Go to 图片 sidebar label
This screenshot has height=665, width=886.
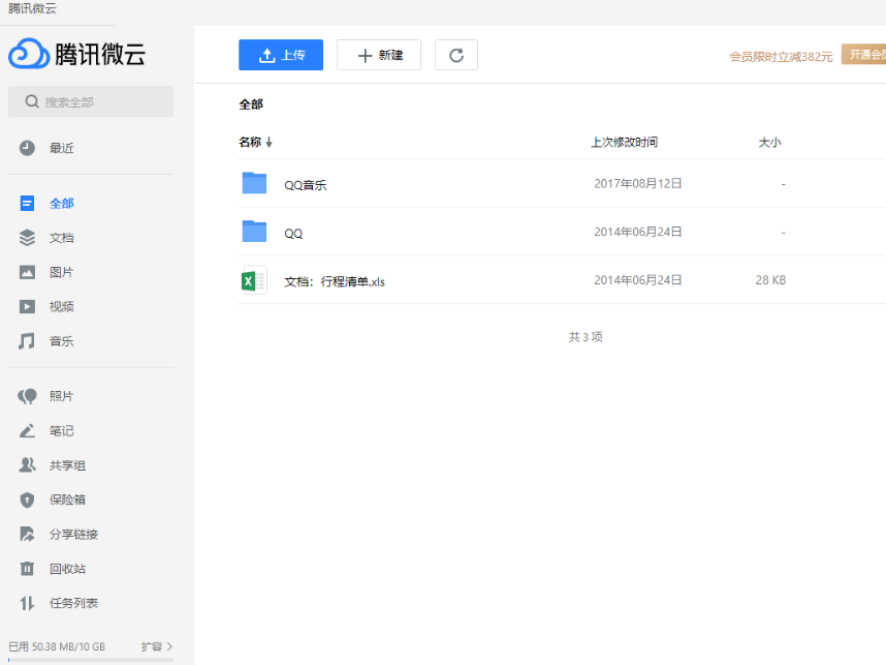62,272
